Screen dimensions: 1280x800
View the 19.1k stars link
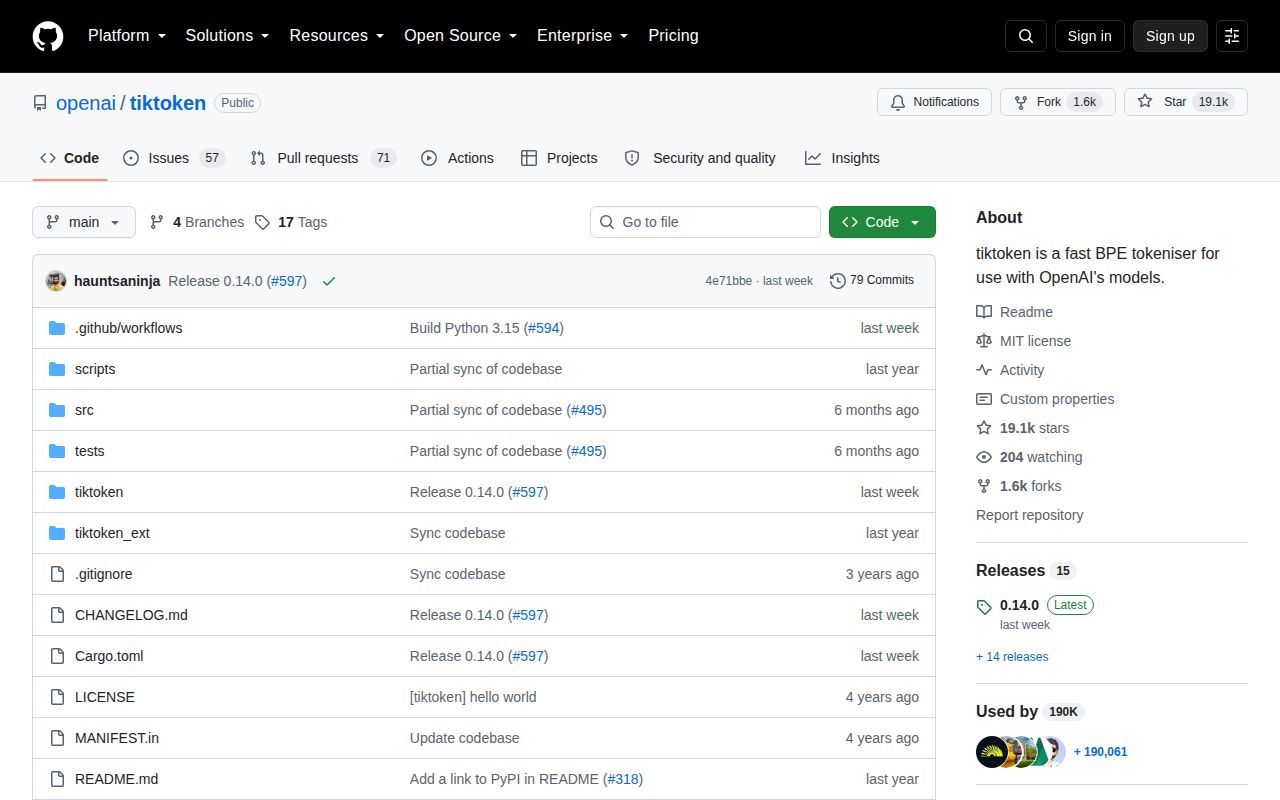coord(1022,428)
